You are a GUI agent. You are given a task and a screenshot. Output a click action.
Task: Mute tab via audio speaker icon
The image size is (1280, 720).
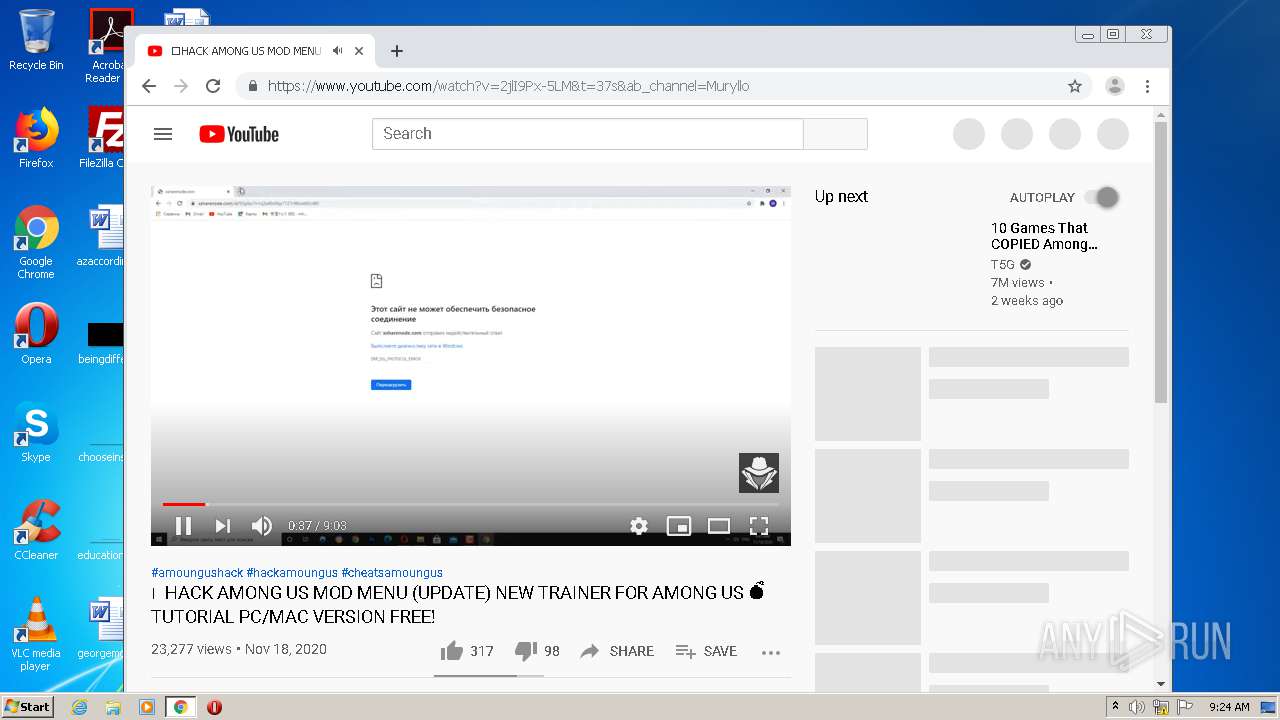coord(338,51)
